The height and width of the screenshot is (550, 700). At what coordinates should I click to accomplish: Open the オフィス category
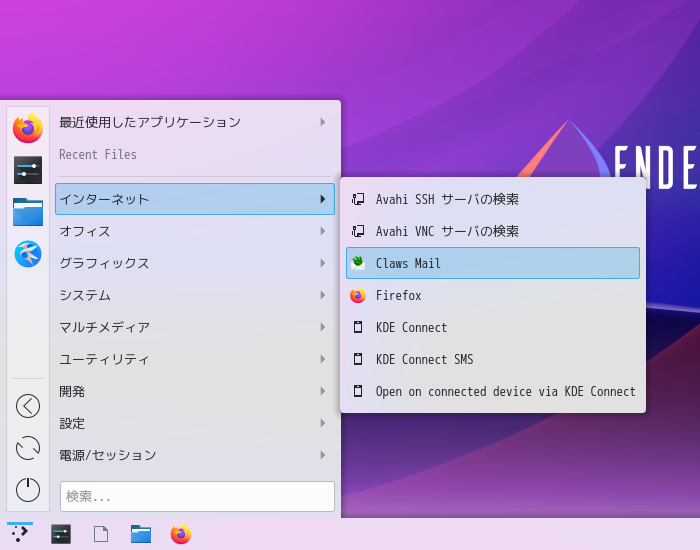point(195,231)
